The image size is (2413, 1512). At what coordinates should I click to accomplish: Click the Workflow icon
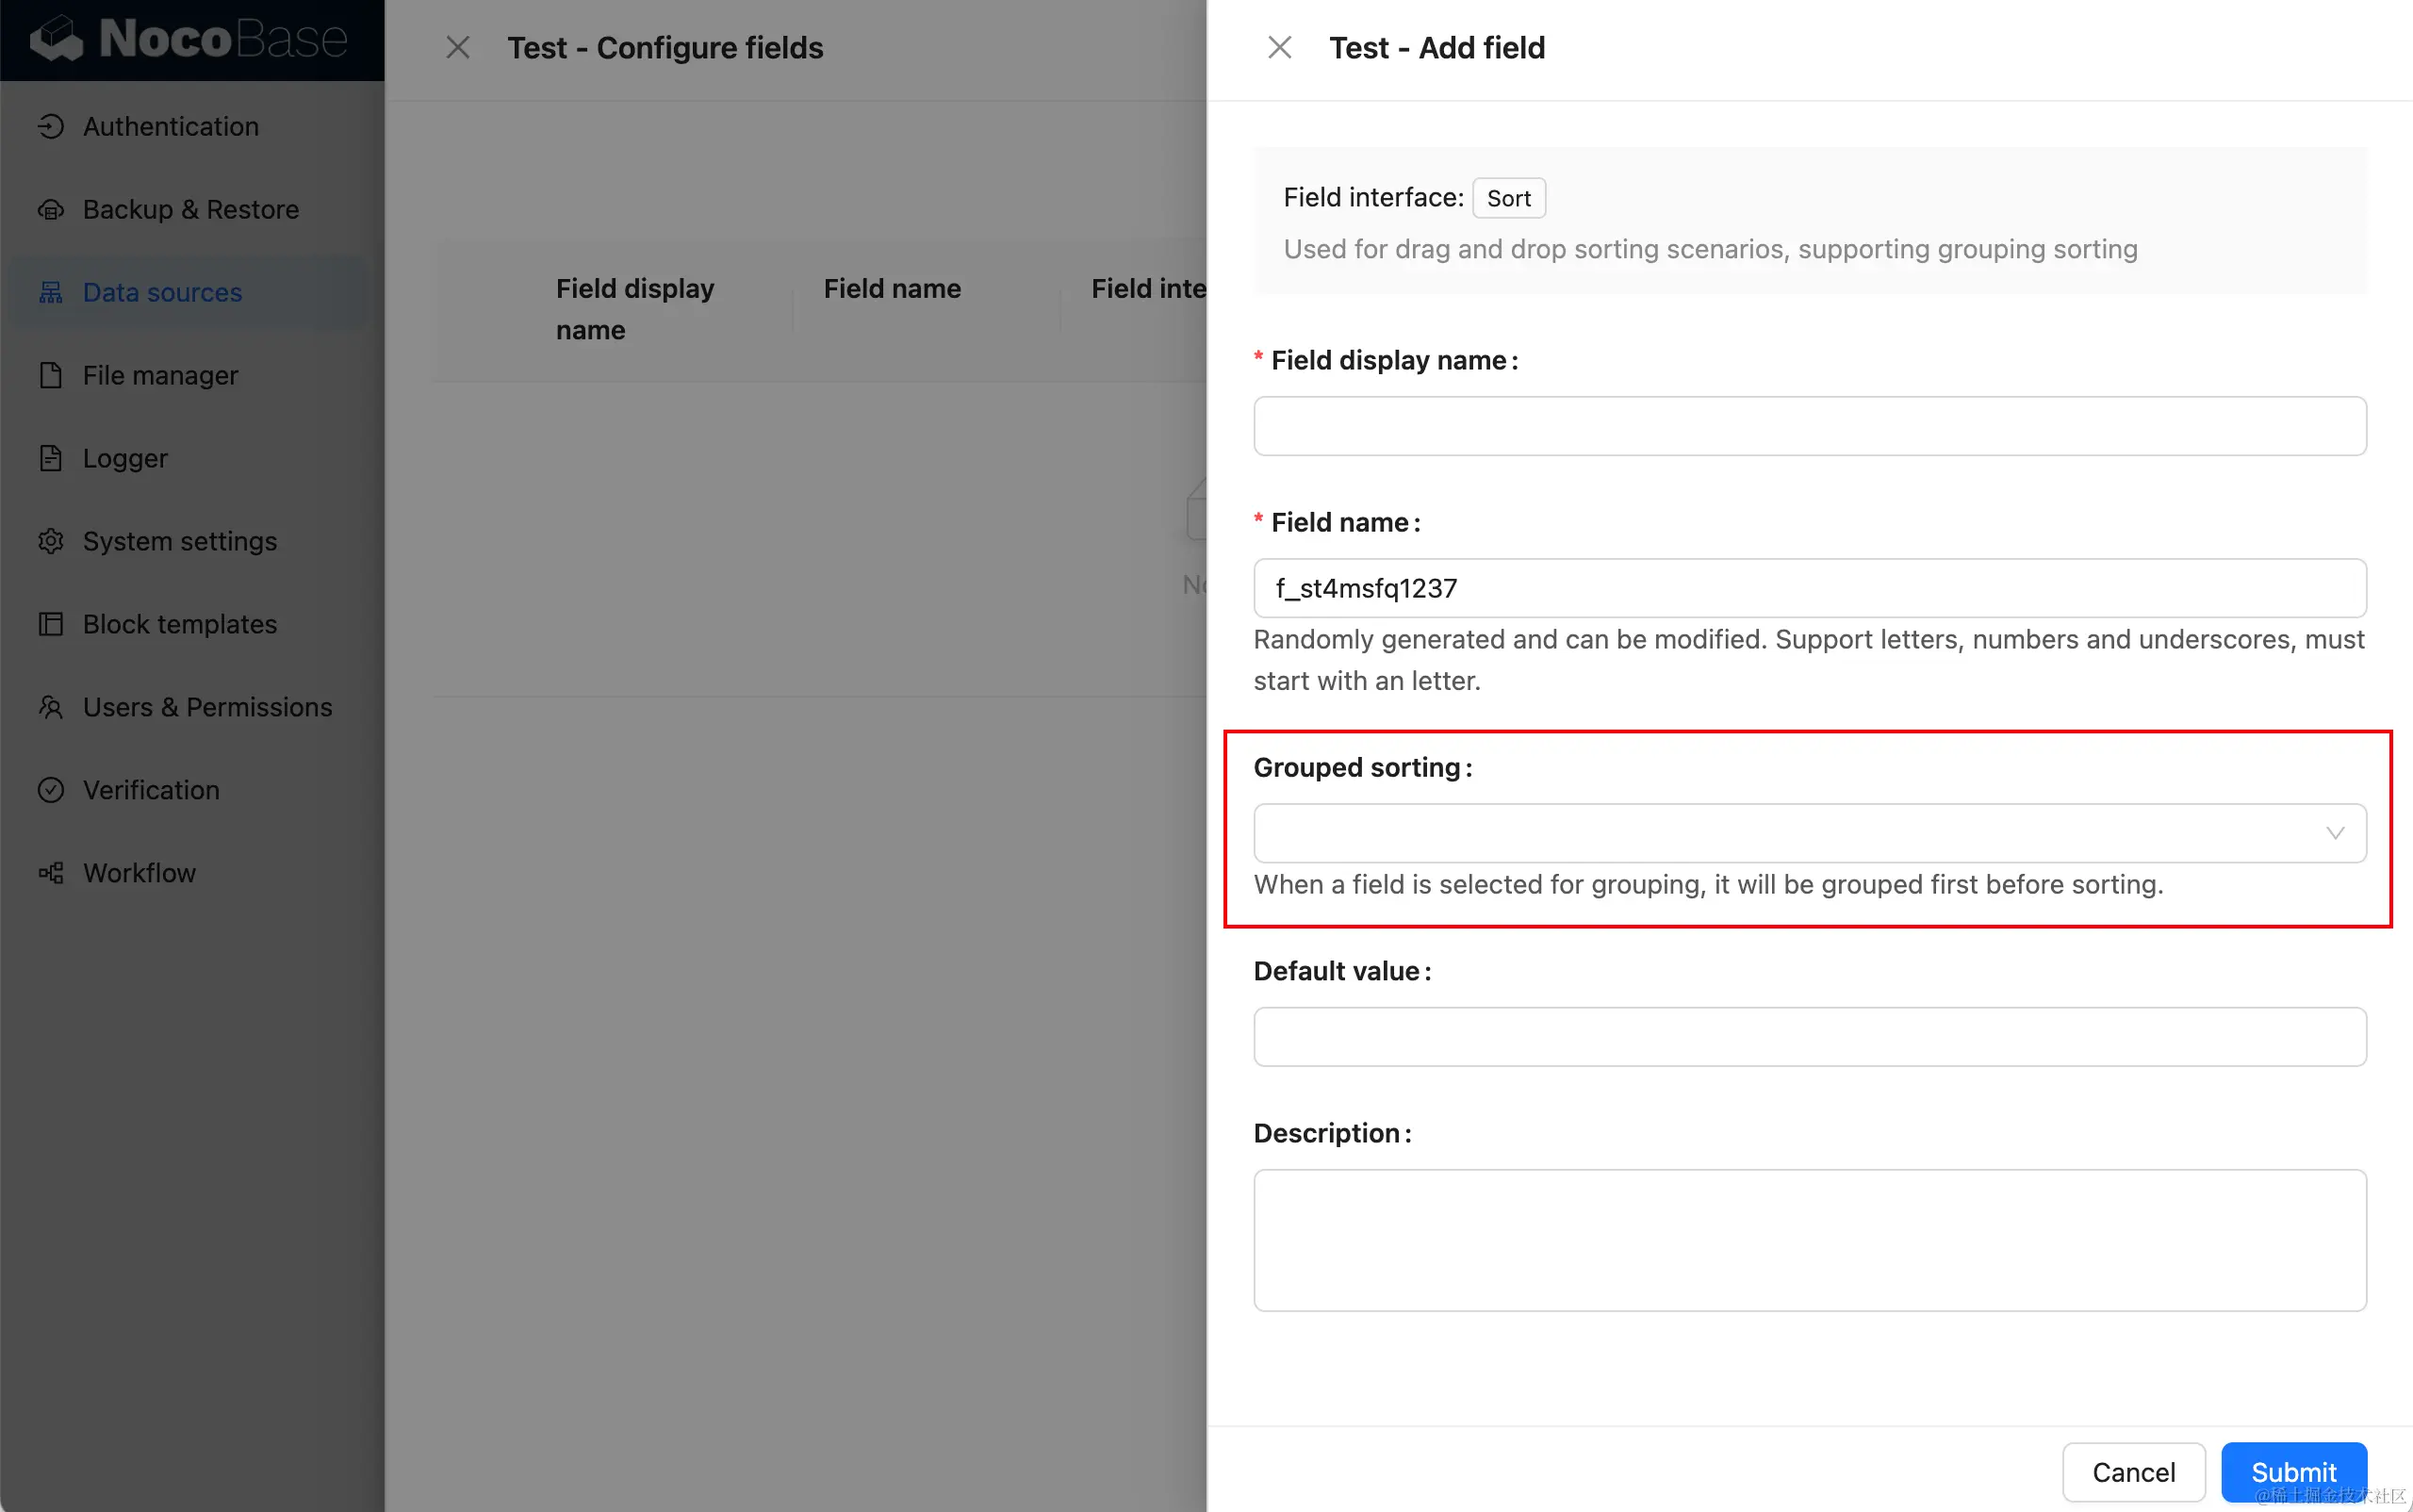50,873
